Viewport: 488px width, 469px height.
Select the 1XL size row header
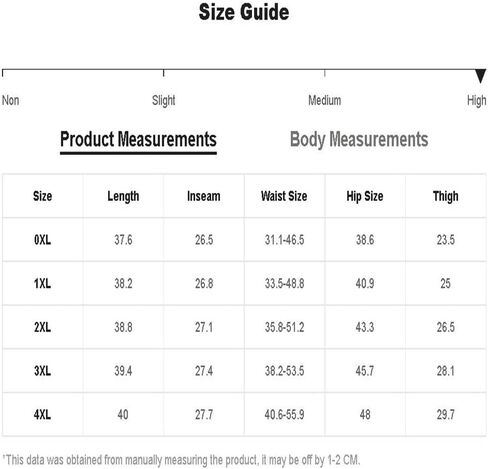42,284
